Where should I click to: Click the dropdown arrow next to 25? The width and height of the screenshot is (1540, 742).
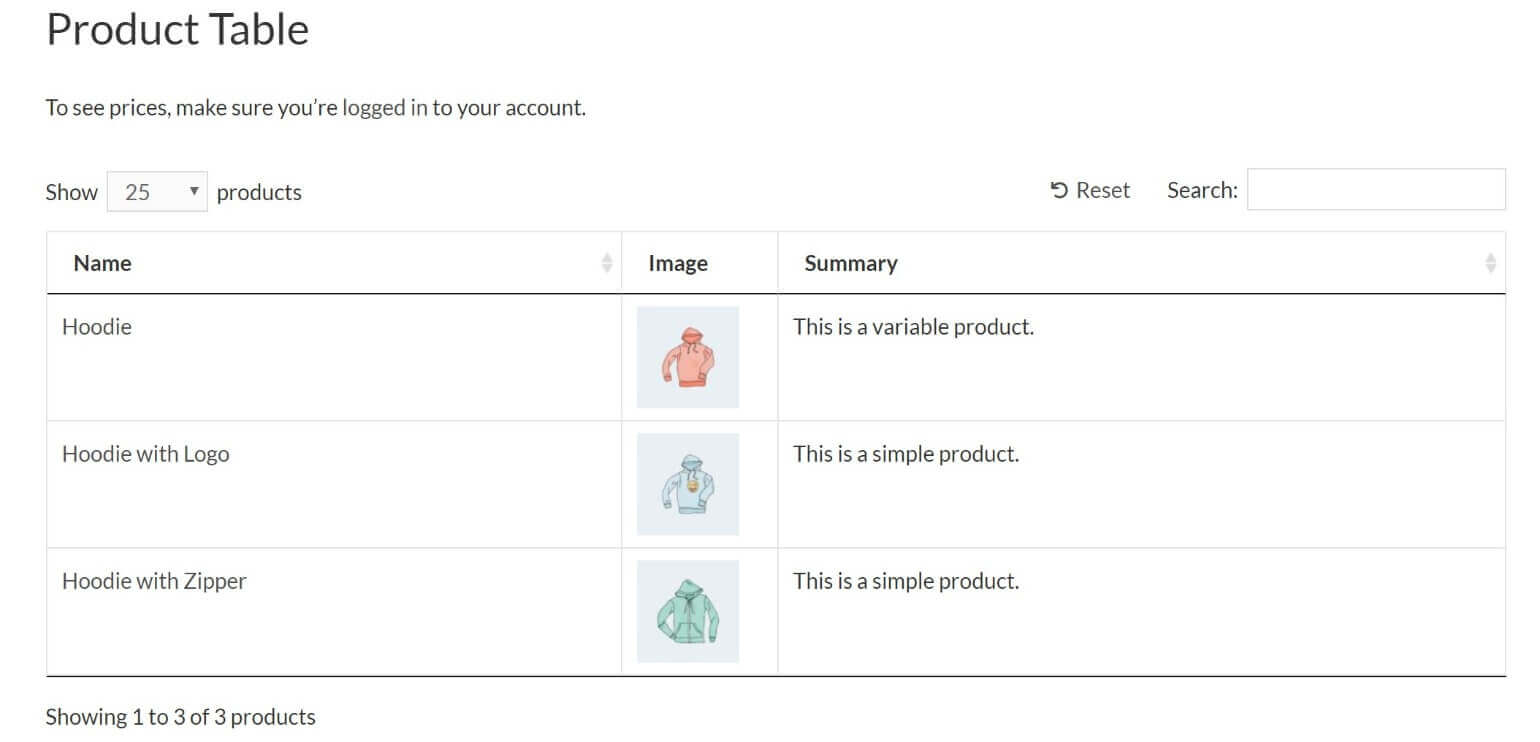[x=194, y=190]
